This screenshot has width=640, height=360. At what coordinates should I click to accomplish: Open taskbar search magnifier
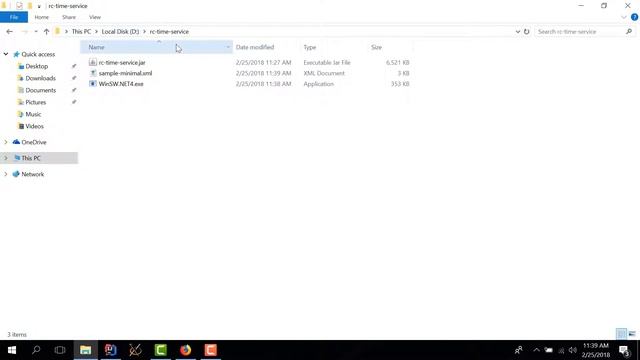coord(36,350)
